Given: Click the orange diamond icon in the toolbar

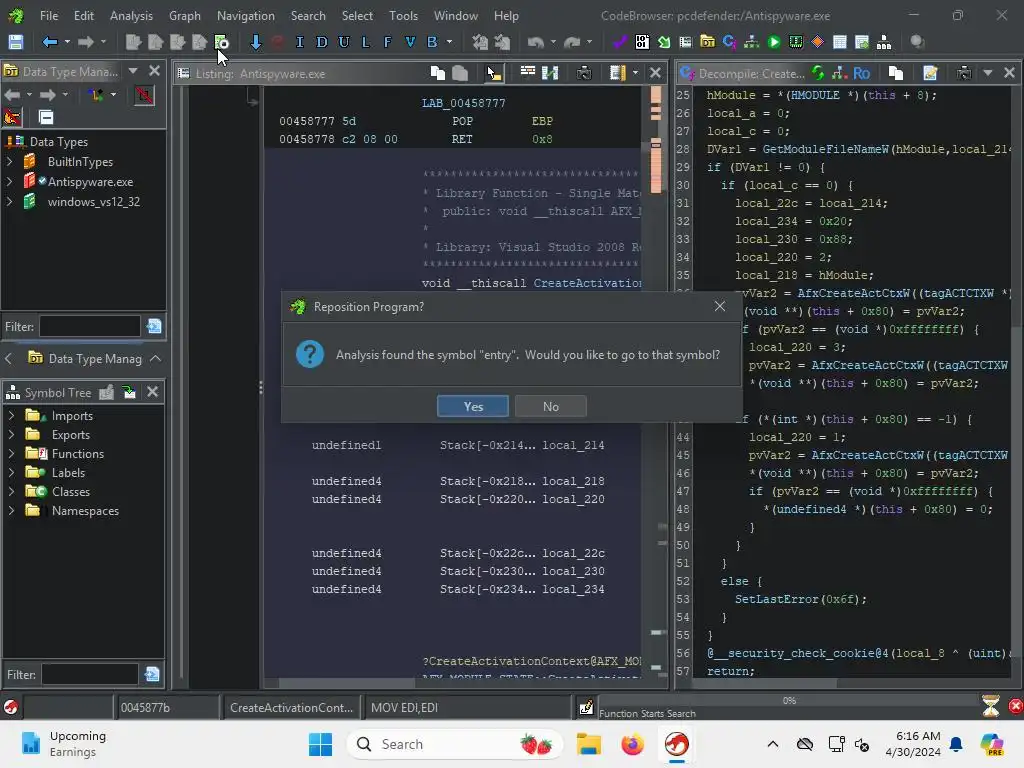Looking at the screenshot, I should (x=818, y=42).
